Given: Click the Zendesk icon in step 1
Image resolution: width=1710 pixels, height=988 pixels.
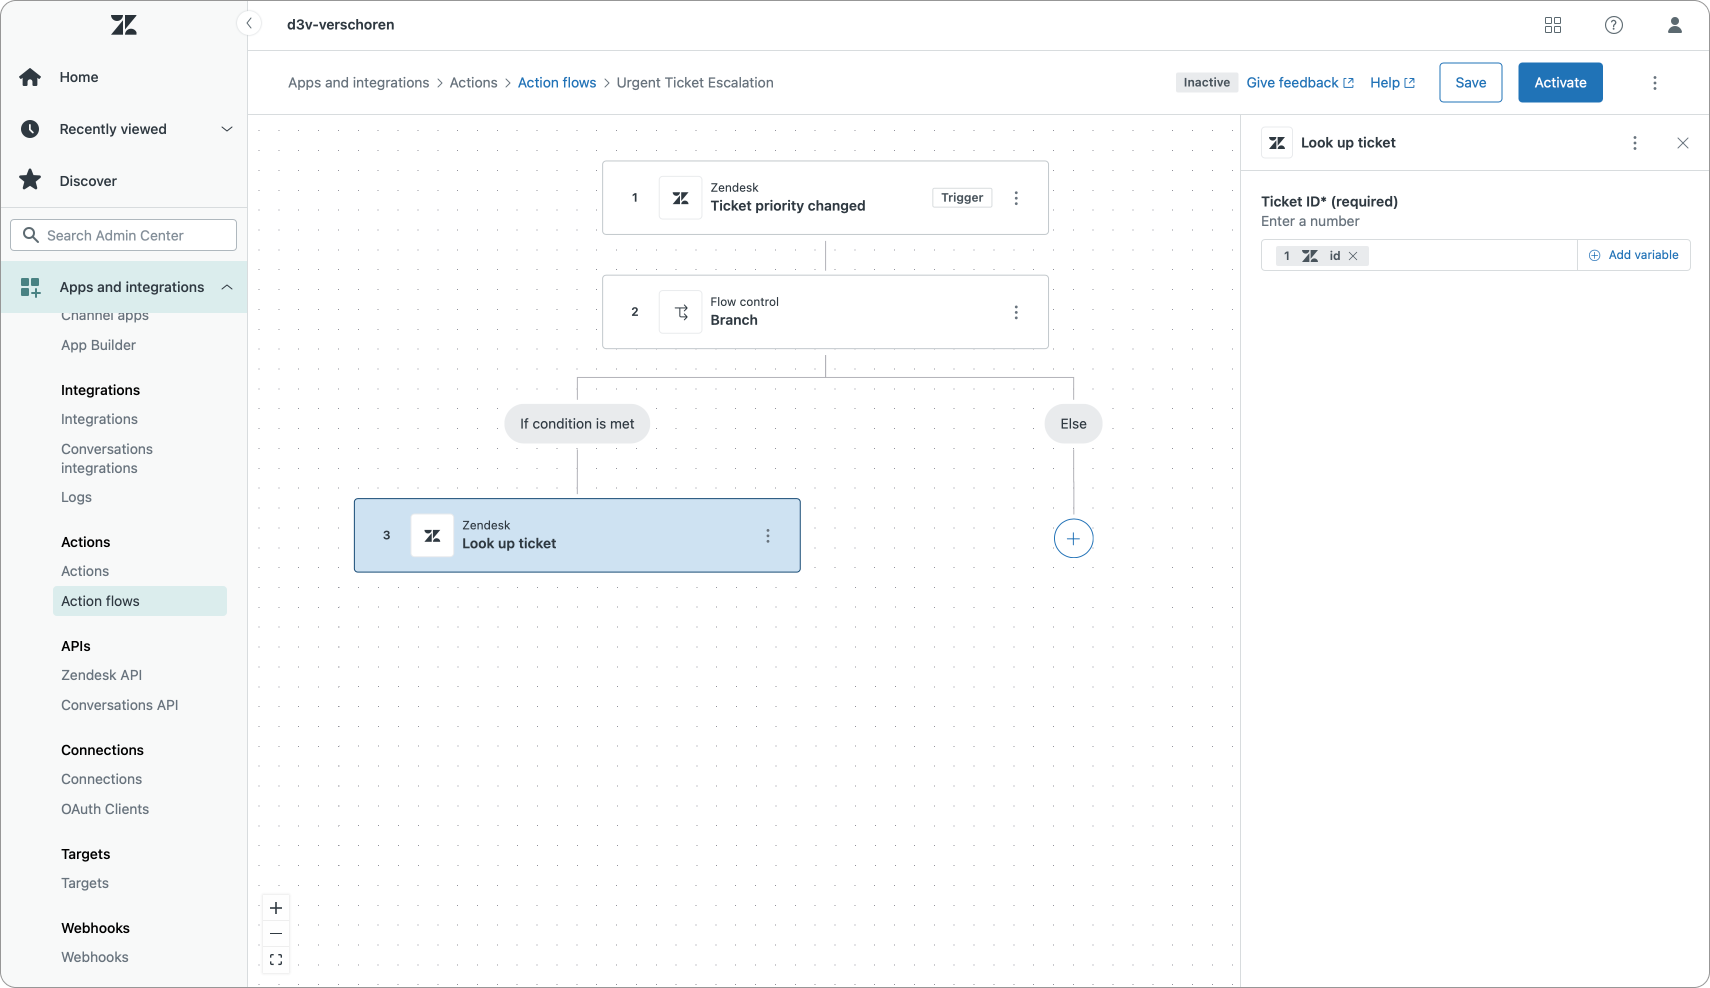Looking at the screenshot, I should click(681, 198).
